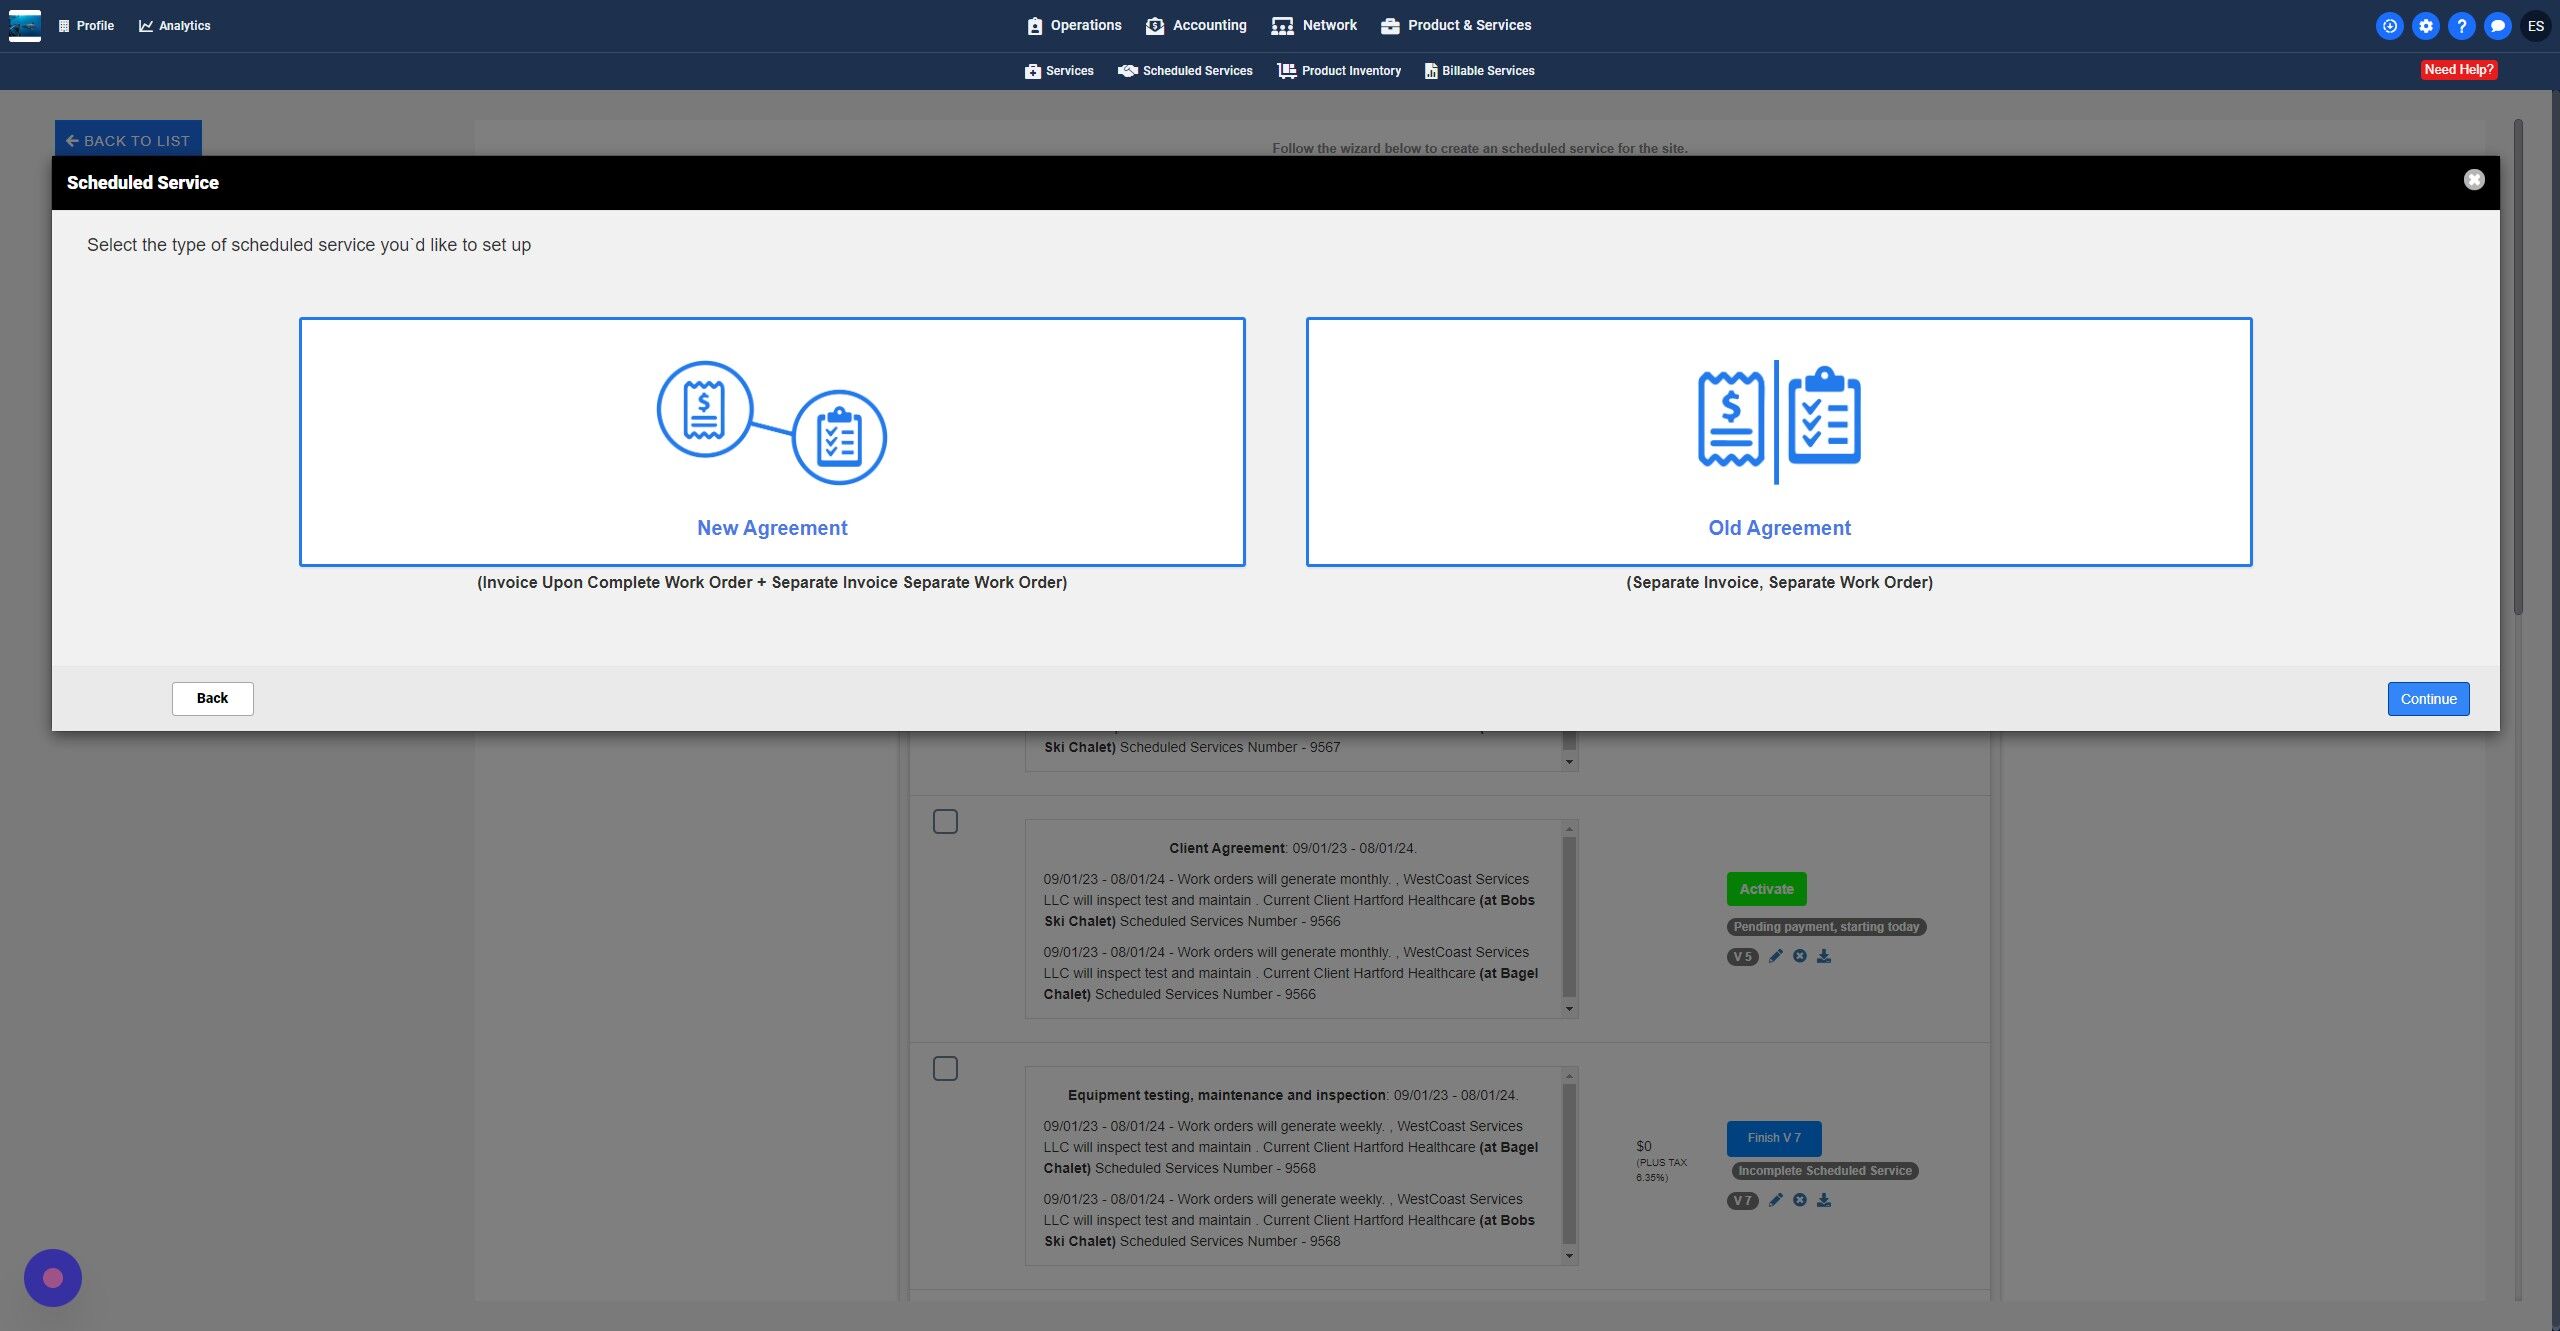Open the help question mark icon
This screenshot has height=1331, width=2560.
point(2461,26)
